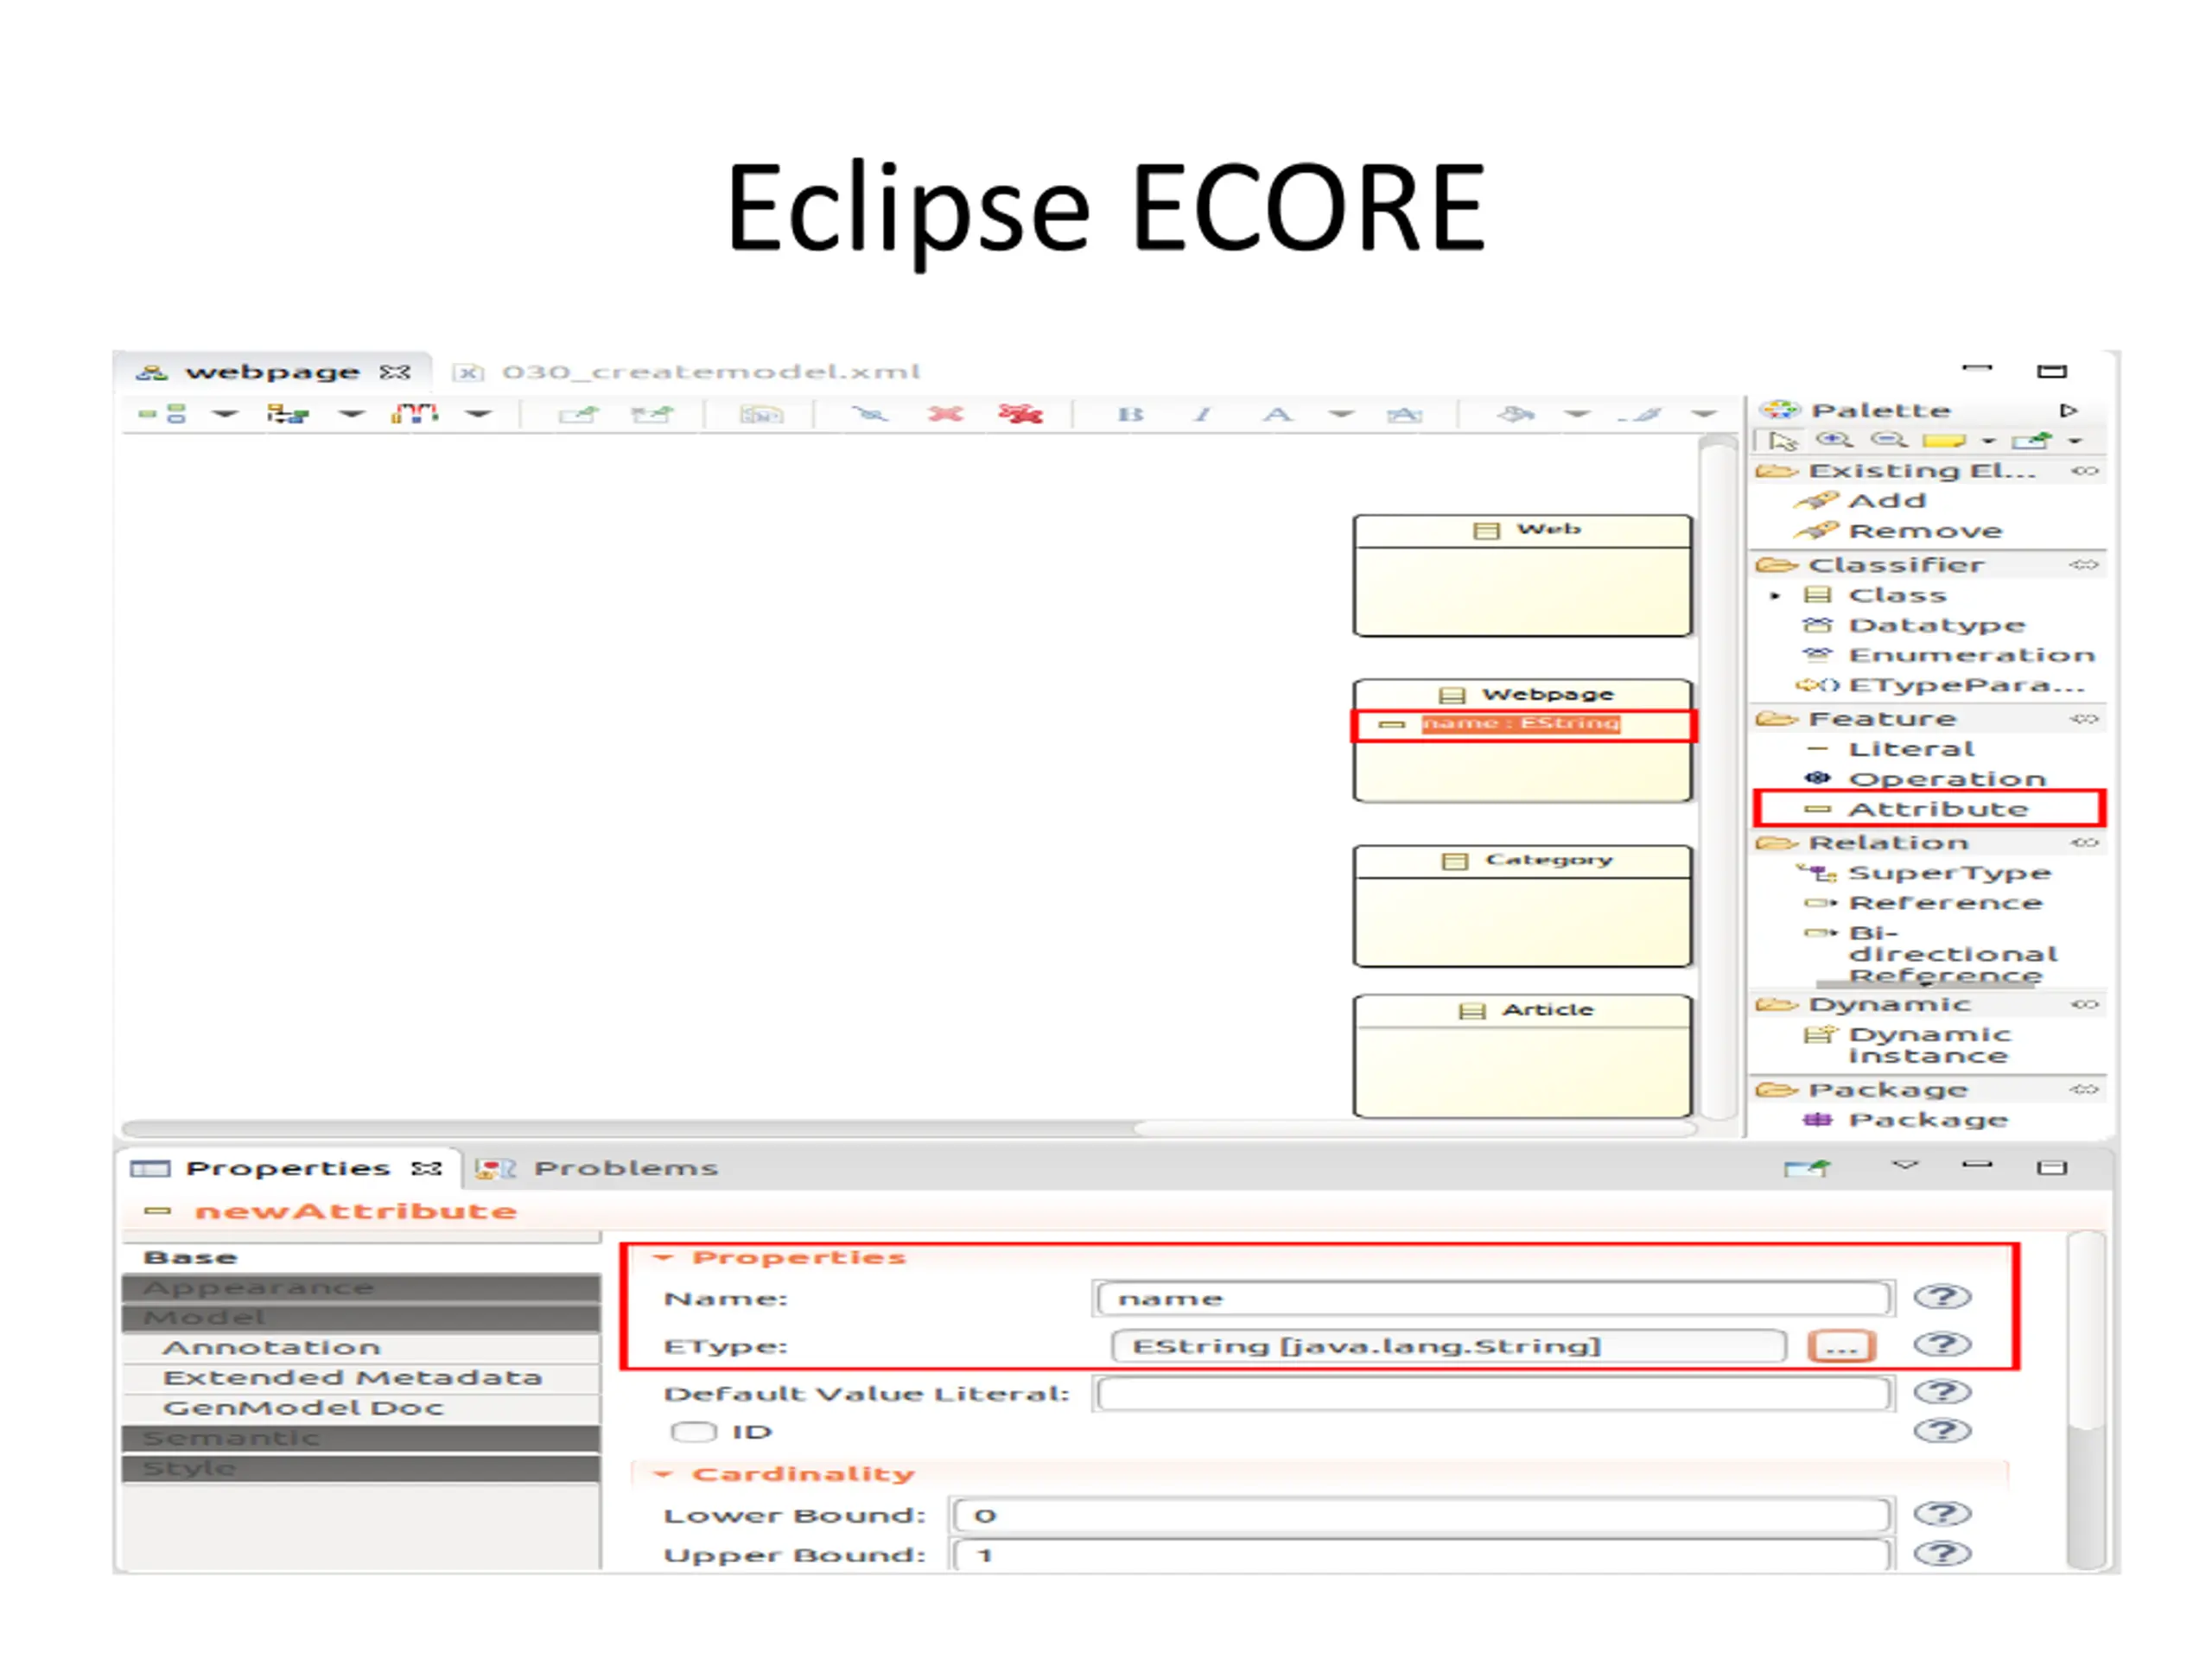Click the Upper Bound input field

[1421, 1555]
